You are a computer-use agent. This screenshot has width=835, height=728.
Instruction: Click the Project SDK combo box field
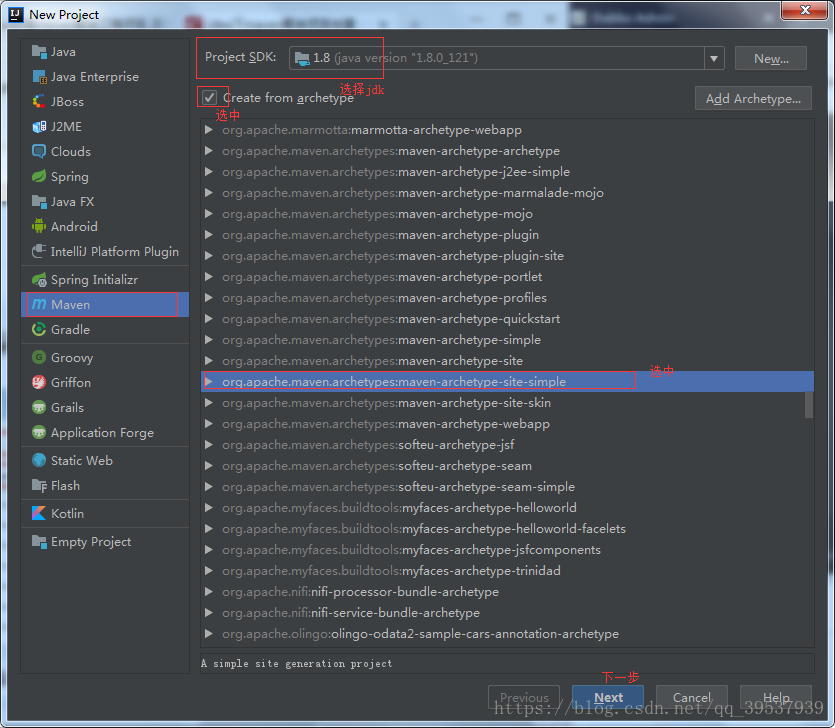click(506, 58)
